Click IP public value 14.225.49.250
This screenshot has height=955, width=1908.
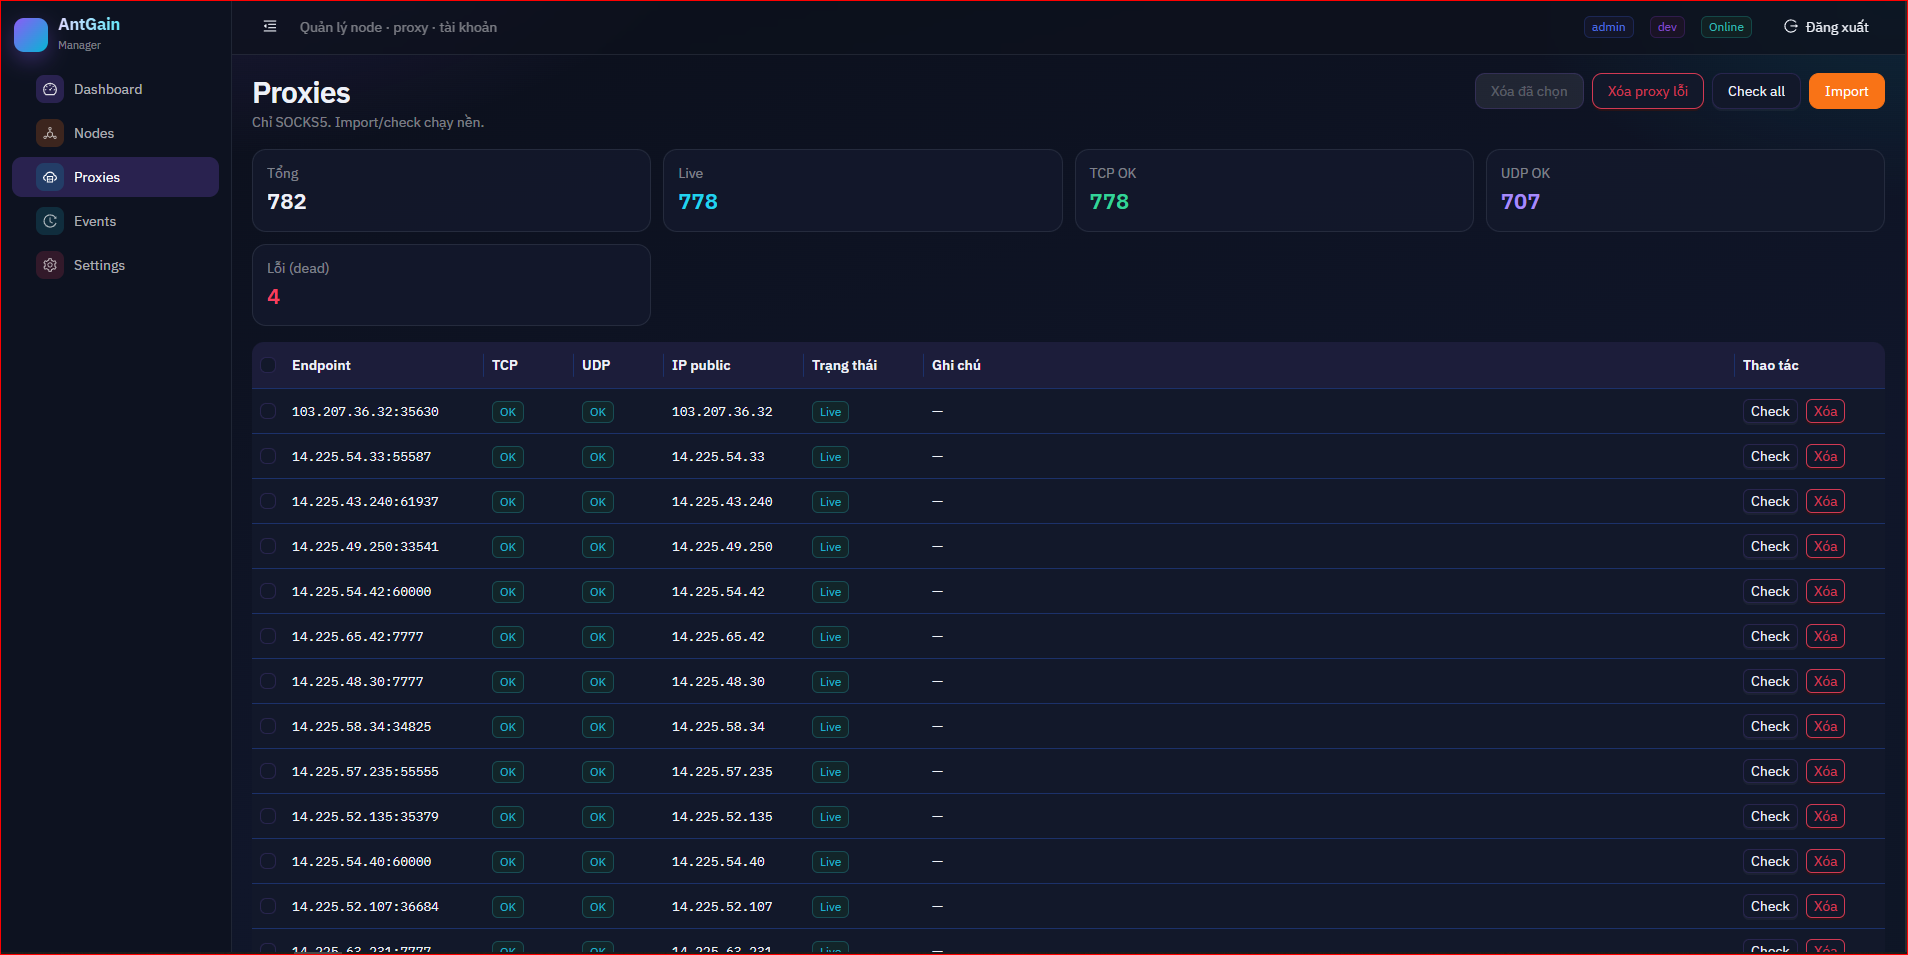pyautogui.click(x=722, y=546)
